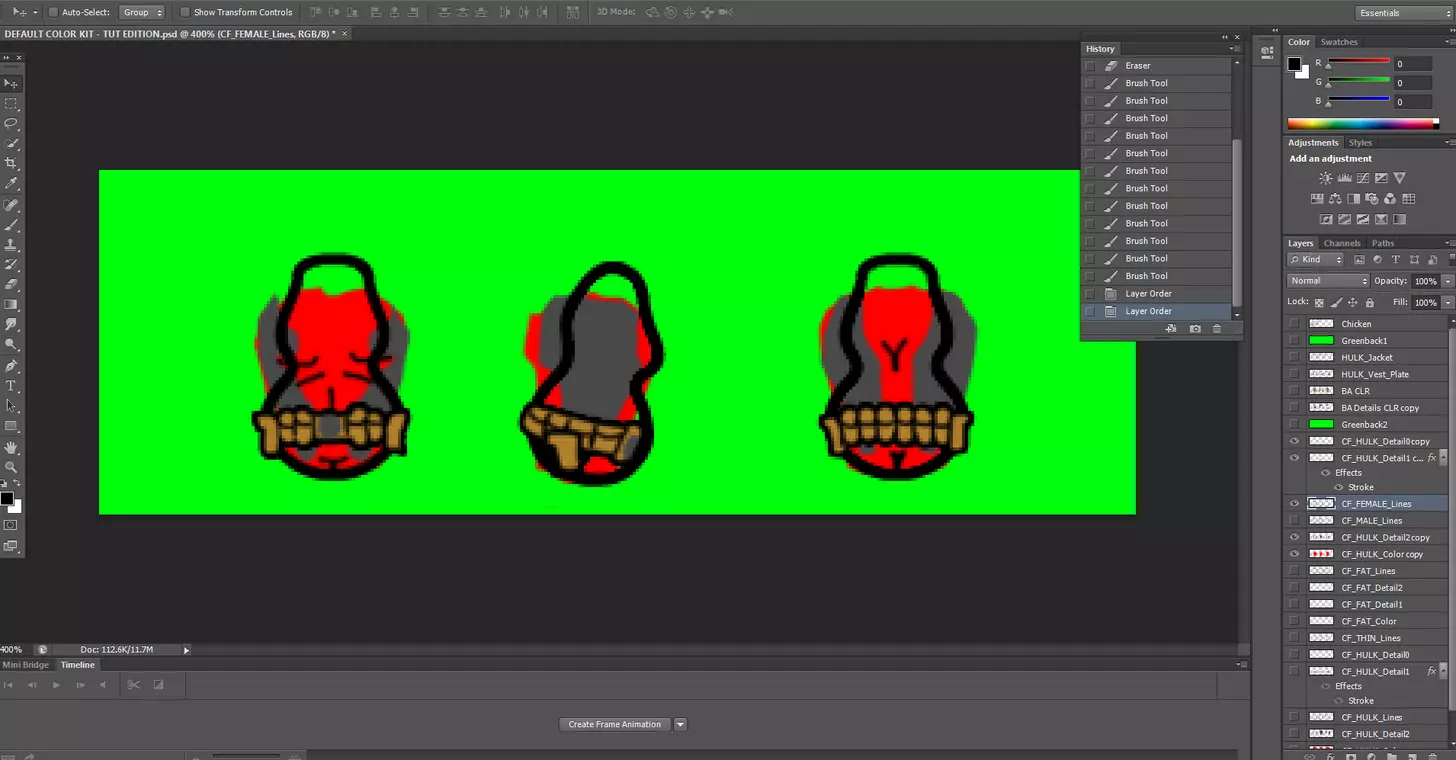The height and width of the screenshot is (760, 1456).
Task: Click the red R channel slider
Action: [1358, 64]
